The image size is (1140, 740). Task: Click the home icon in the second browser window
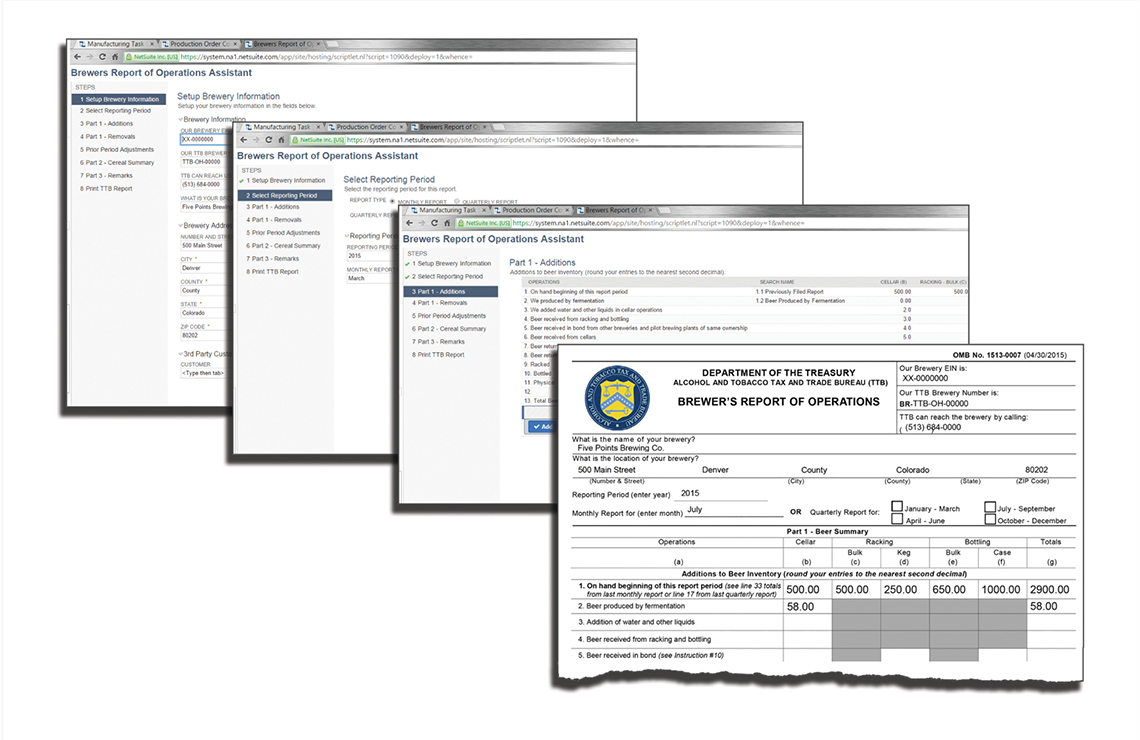280,140
